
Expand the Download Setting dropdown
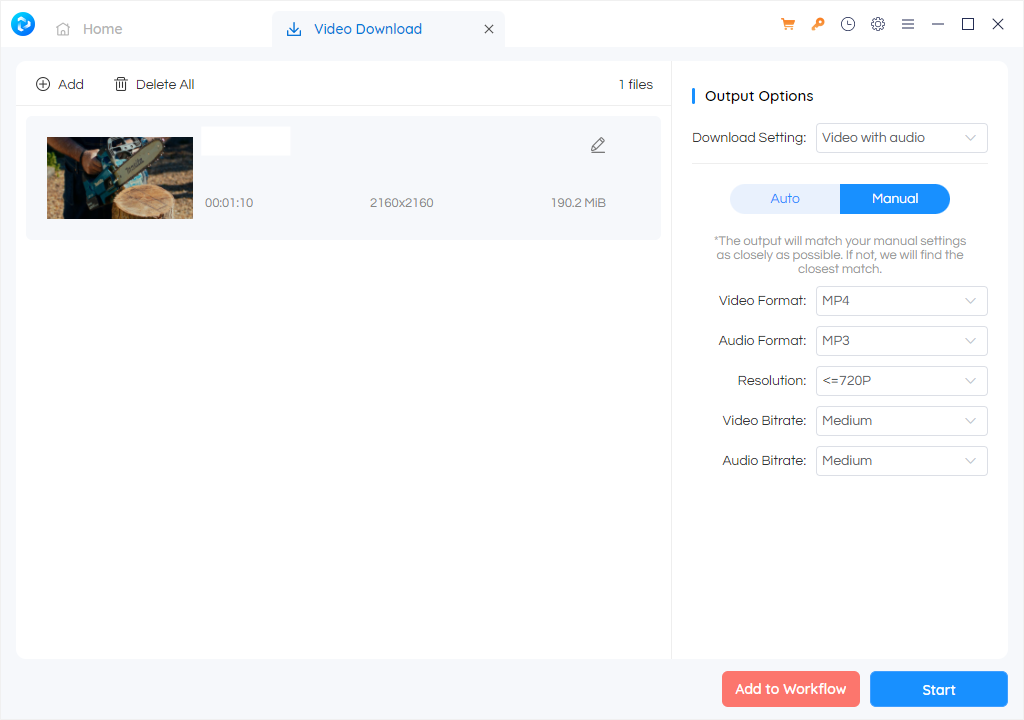(901, 138)
